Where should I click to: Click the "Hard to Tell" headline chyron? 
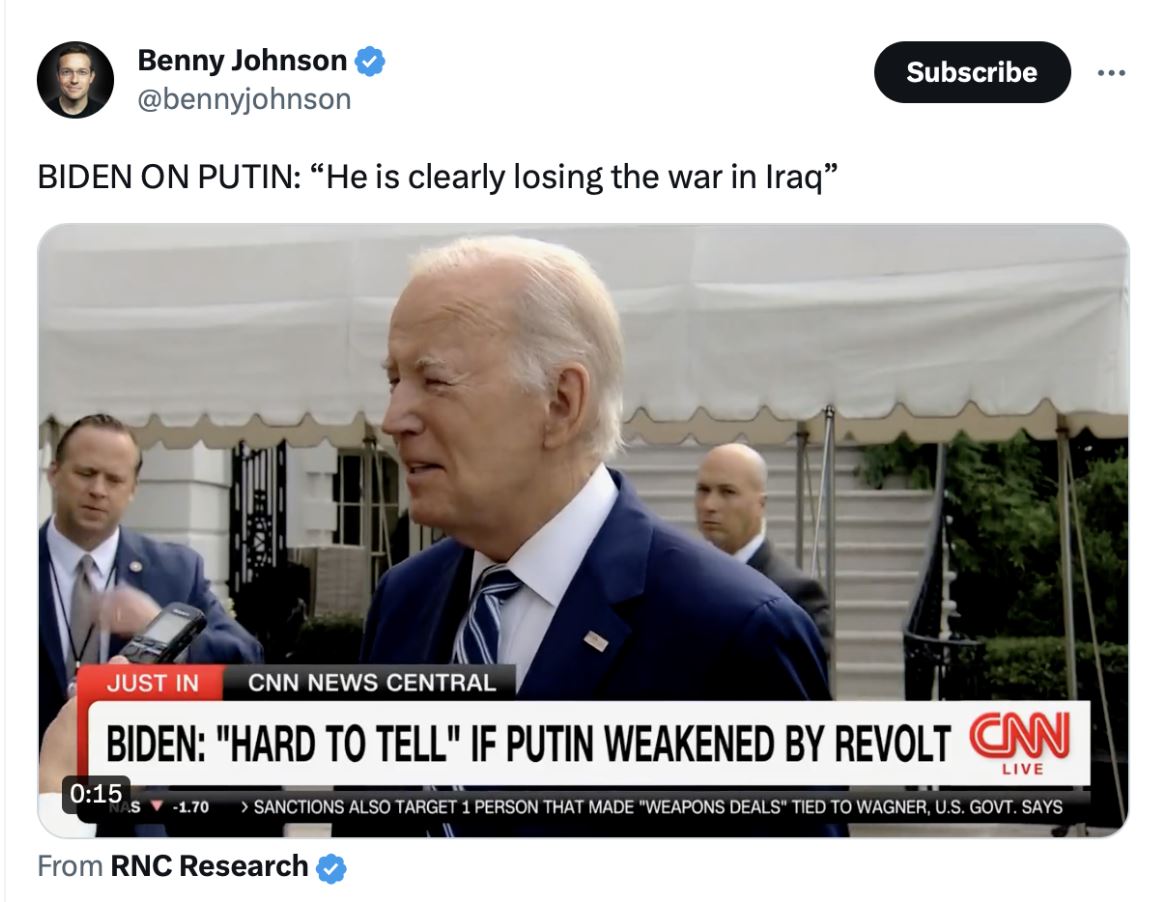[x=528, y=743]
